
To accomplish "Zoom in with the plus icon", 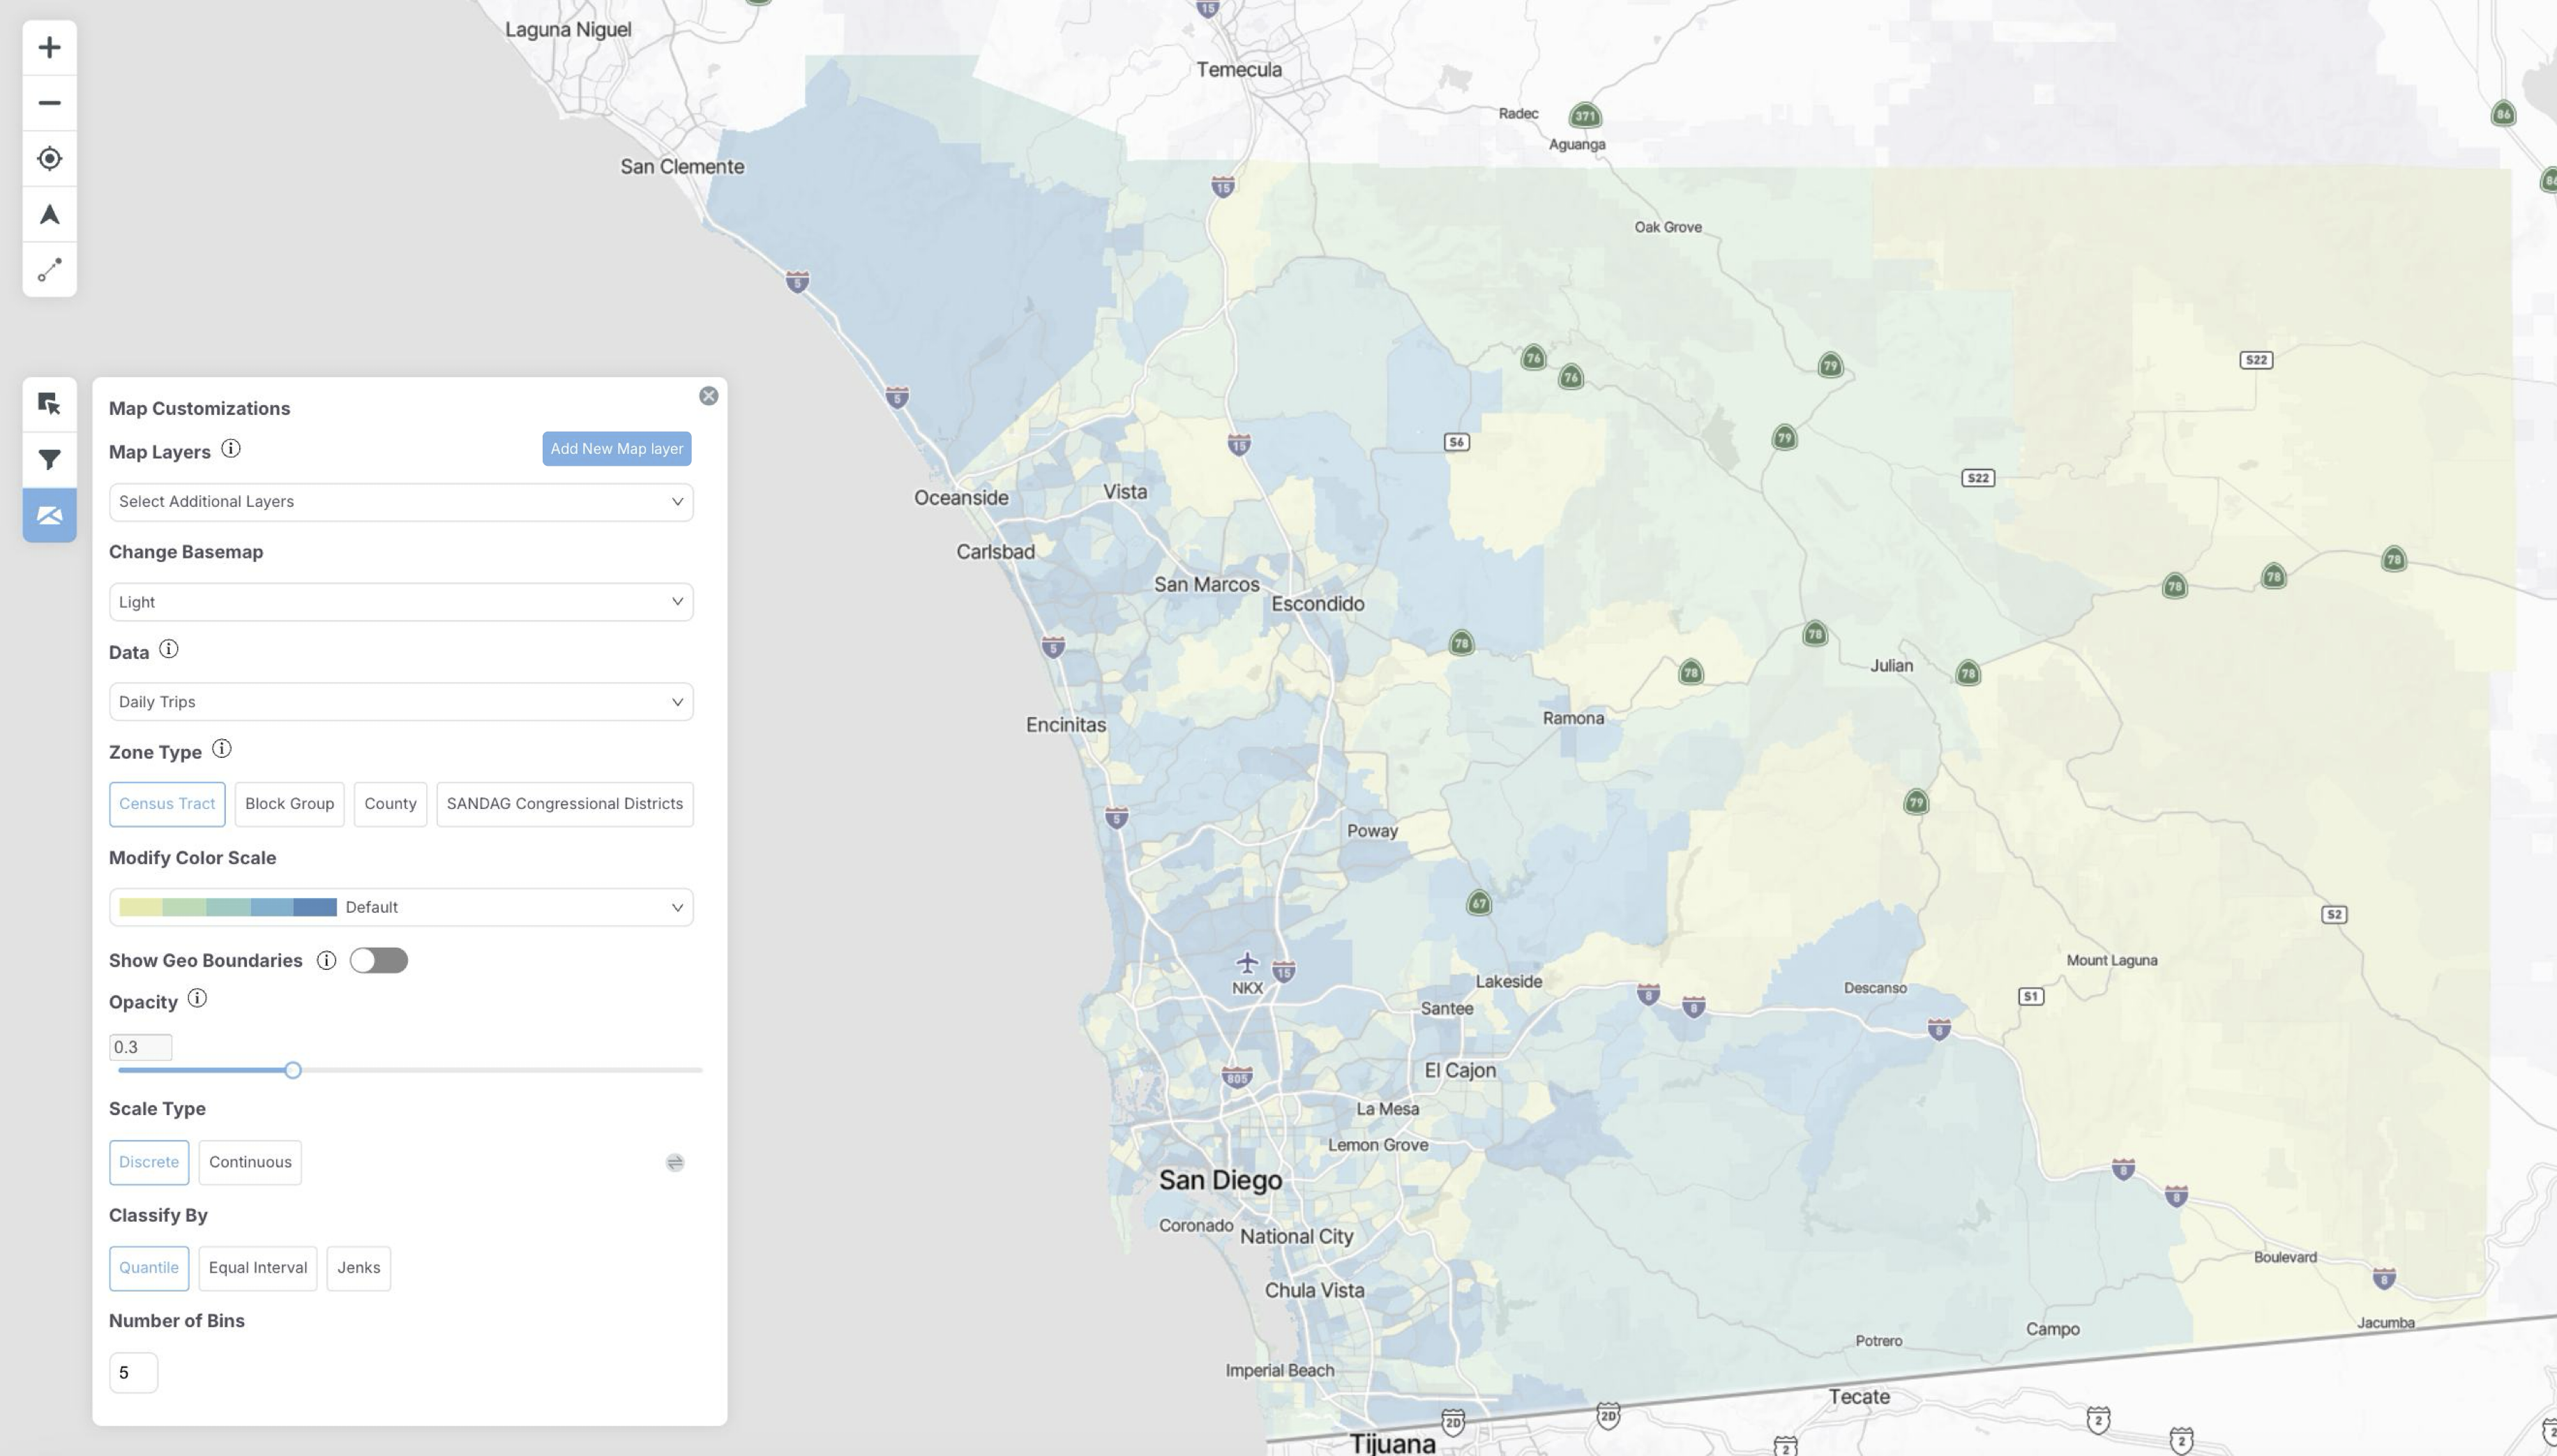I will (49, 47).
